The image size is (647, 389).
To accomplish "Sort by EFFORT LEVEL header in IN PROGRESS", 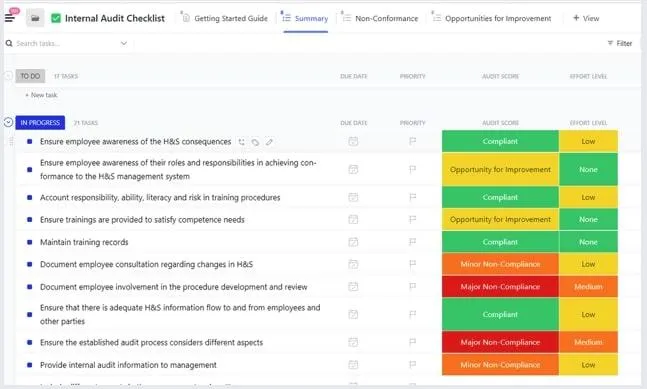I will coord(588,123).
